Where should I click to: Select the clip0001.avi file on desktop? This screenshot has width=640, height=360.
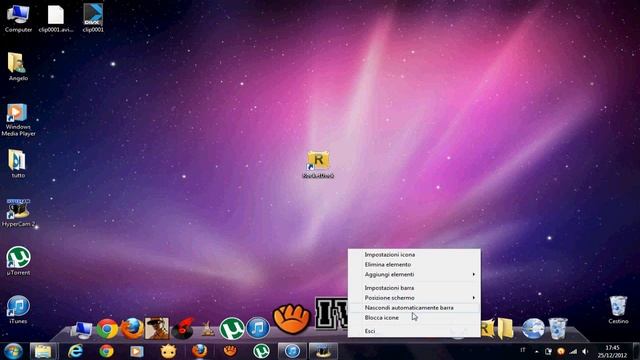pos(56,18)
